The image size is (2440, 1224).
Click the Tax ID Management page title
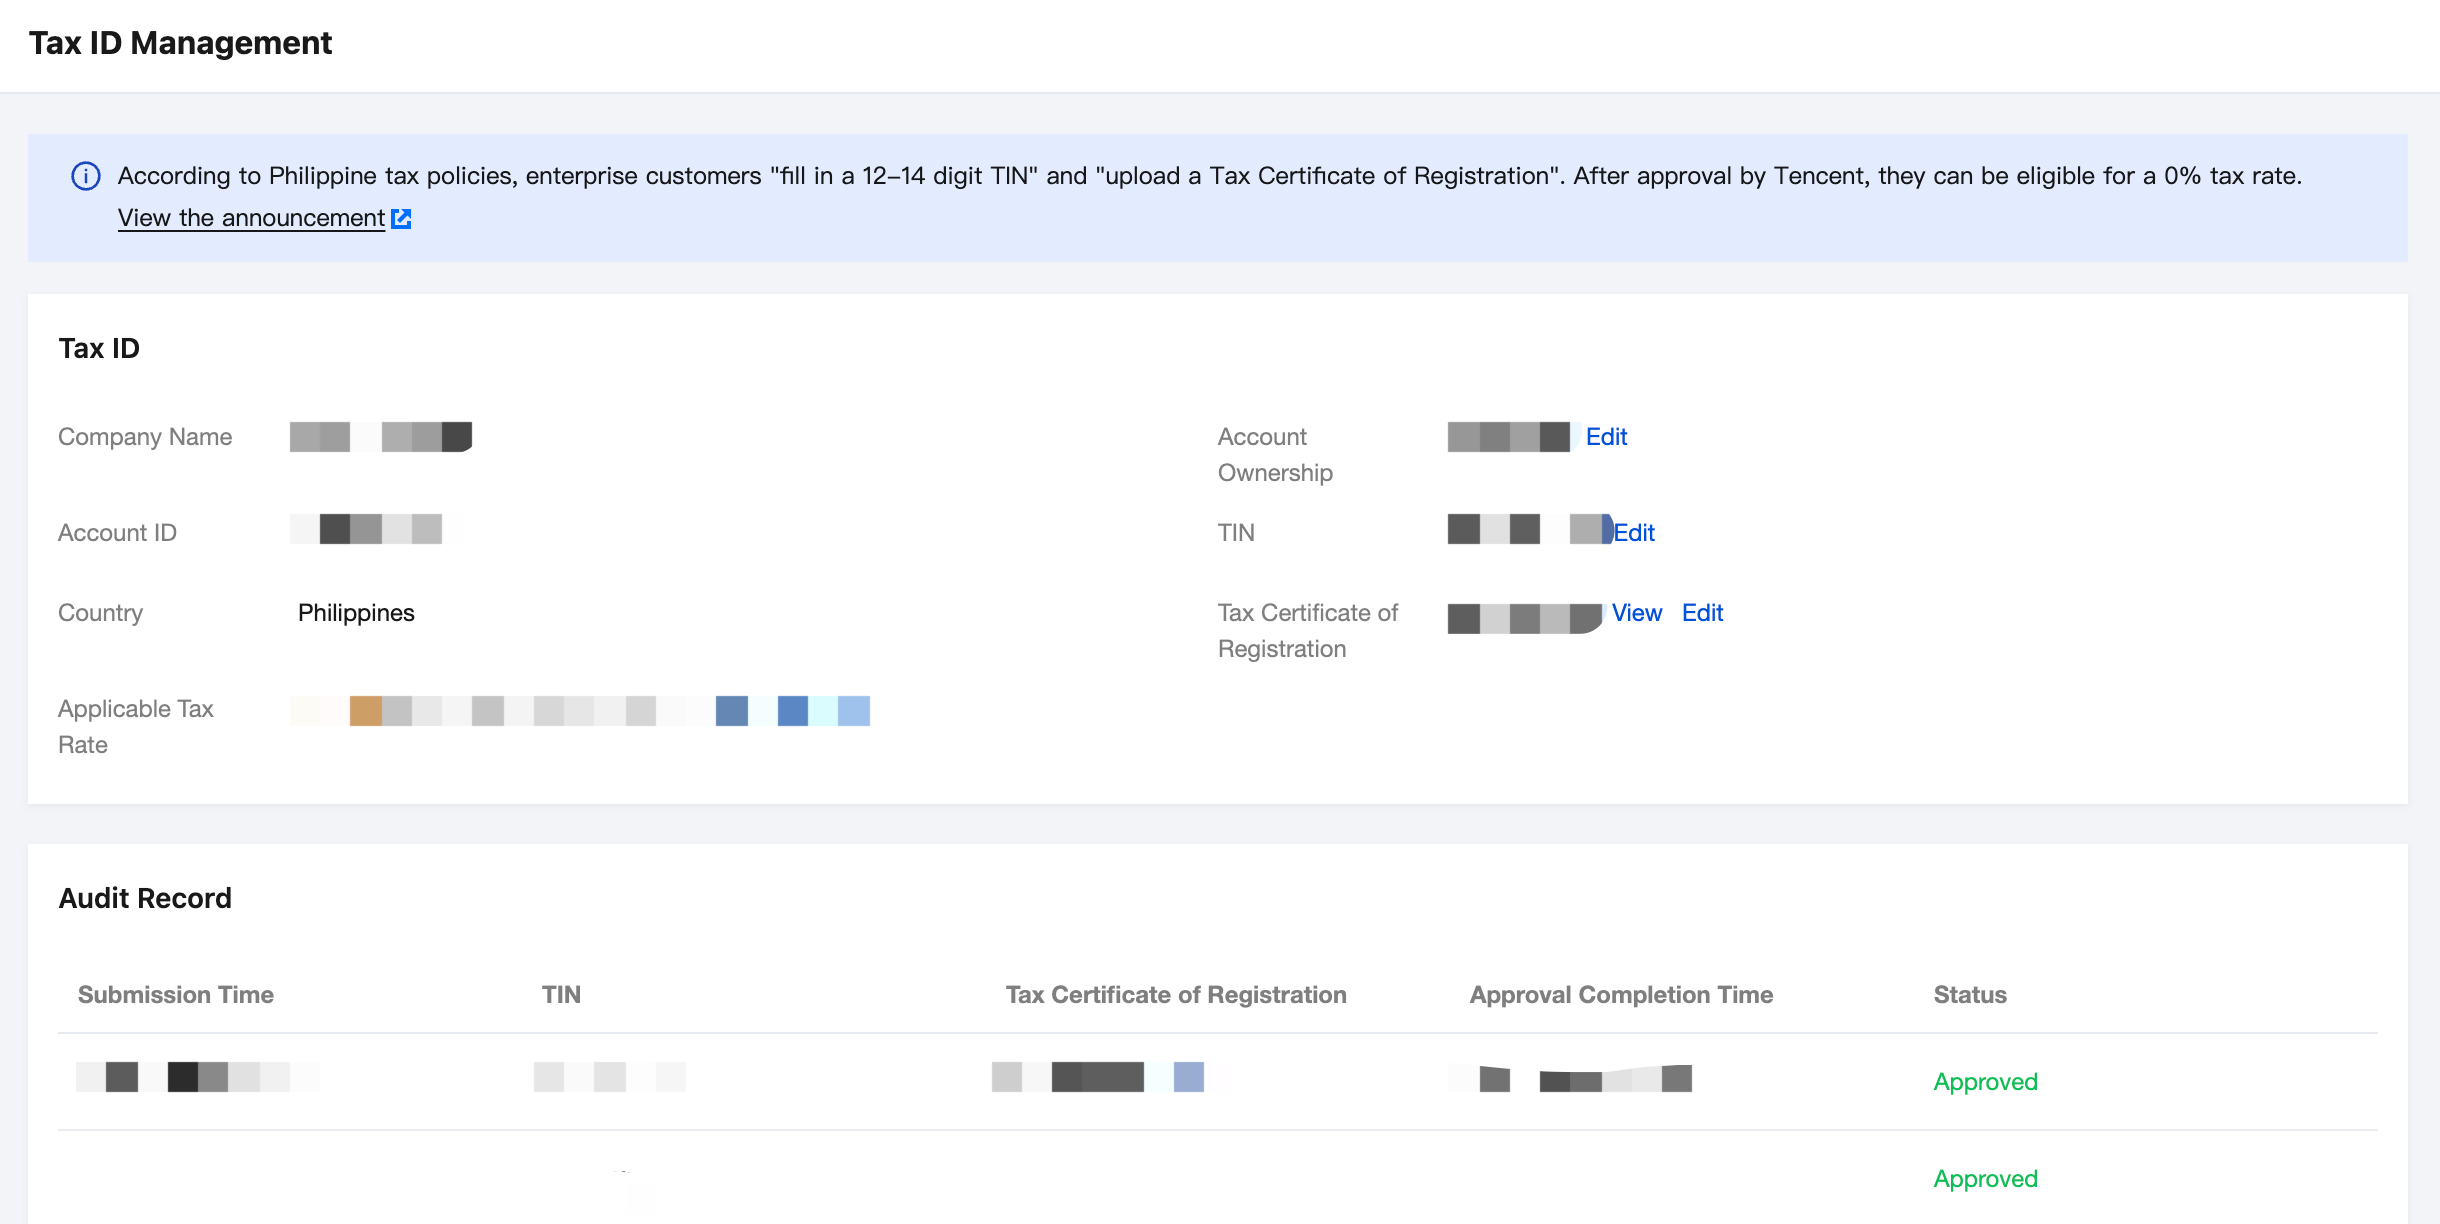point(181,43)
